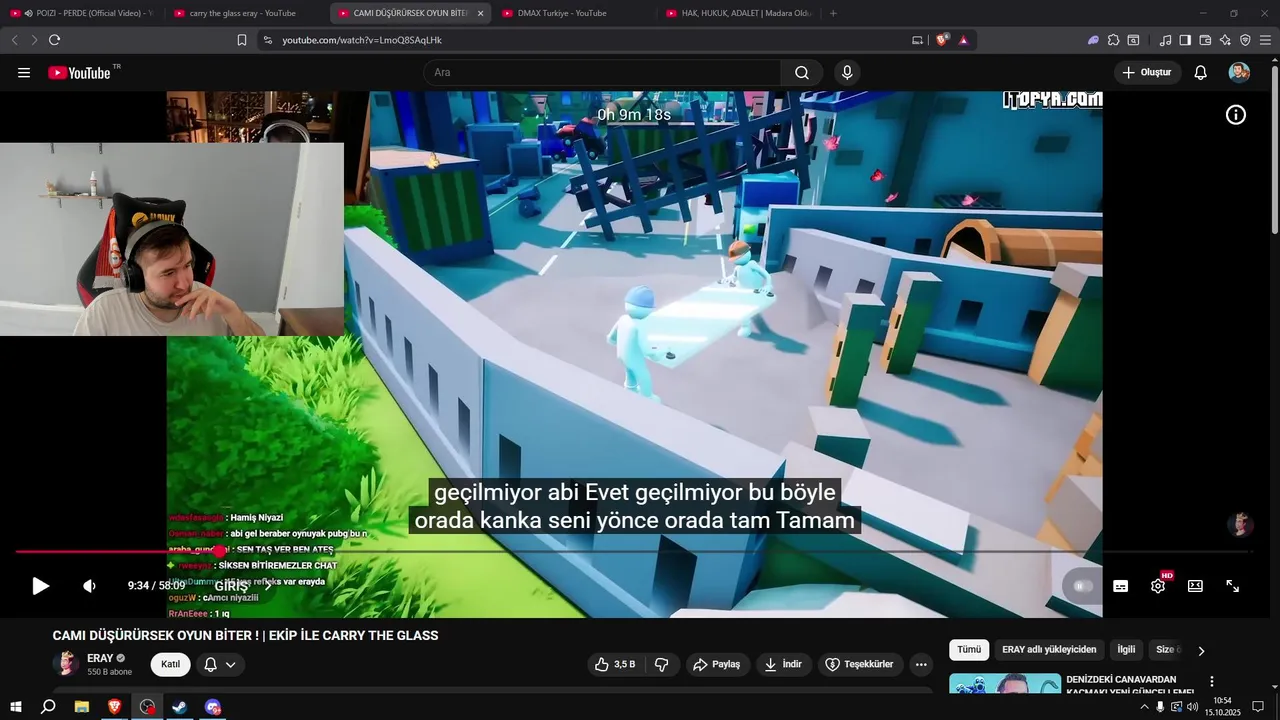Expand the subscription notification bell dropdown
This screenshot has width=1280, height=720.
coord(220,664)
